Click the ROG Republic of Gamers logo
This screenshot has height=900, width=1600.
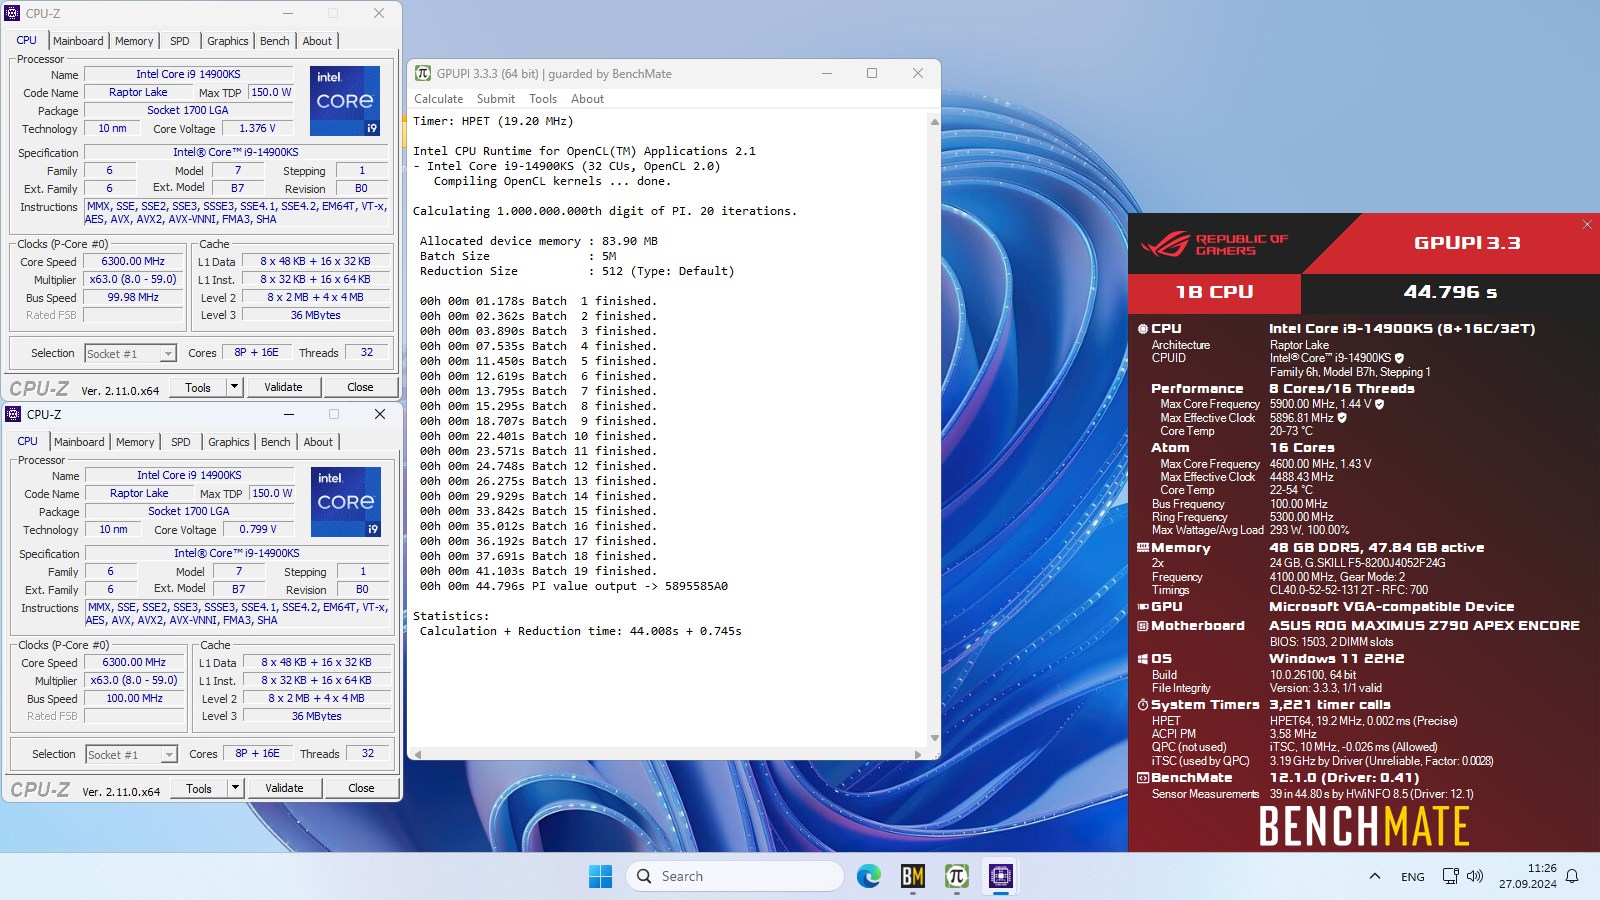(1215, 243)
